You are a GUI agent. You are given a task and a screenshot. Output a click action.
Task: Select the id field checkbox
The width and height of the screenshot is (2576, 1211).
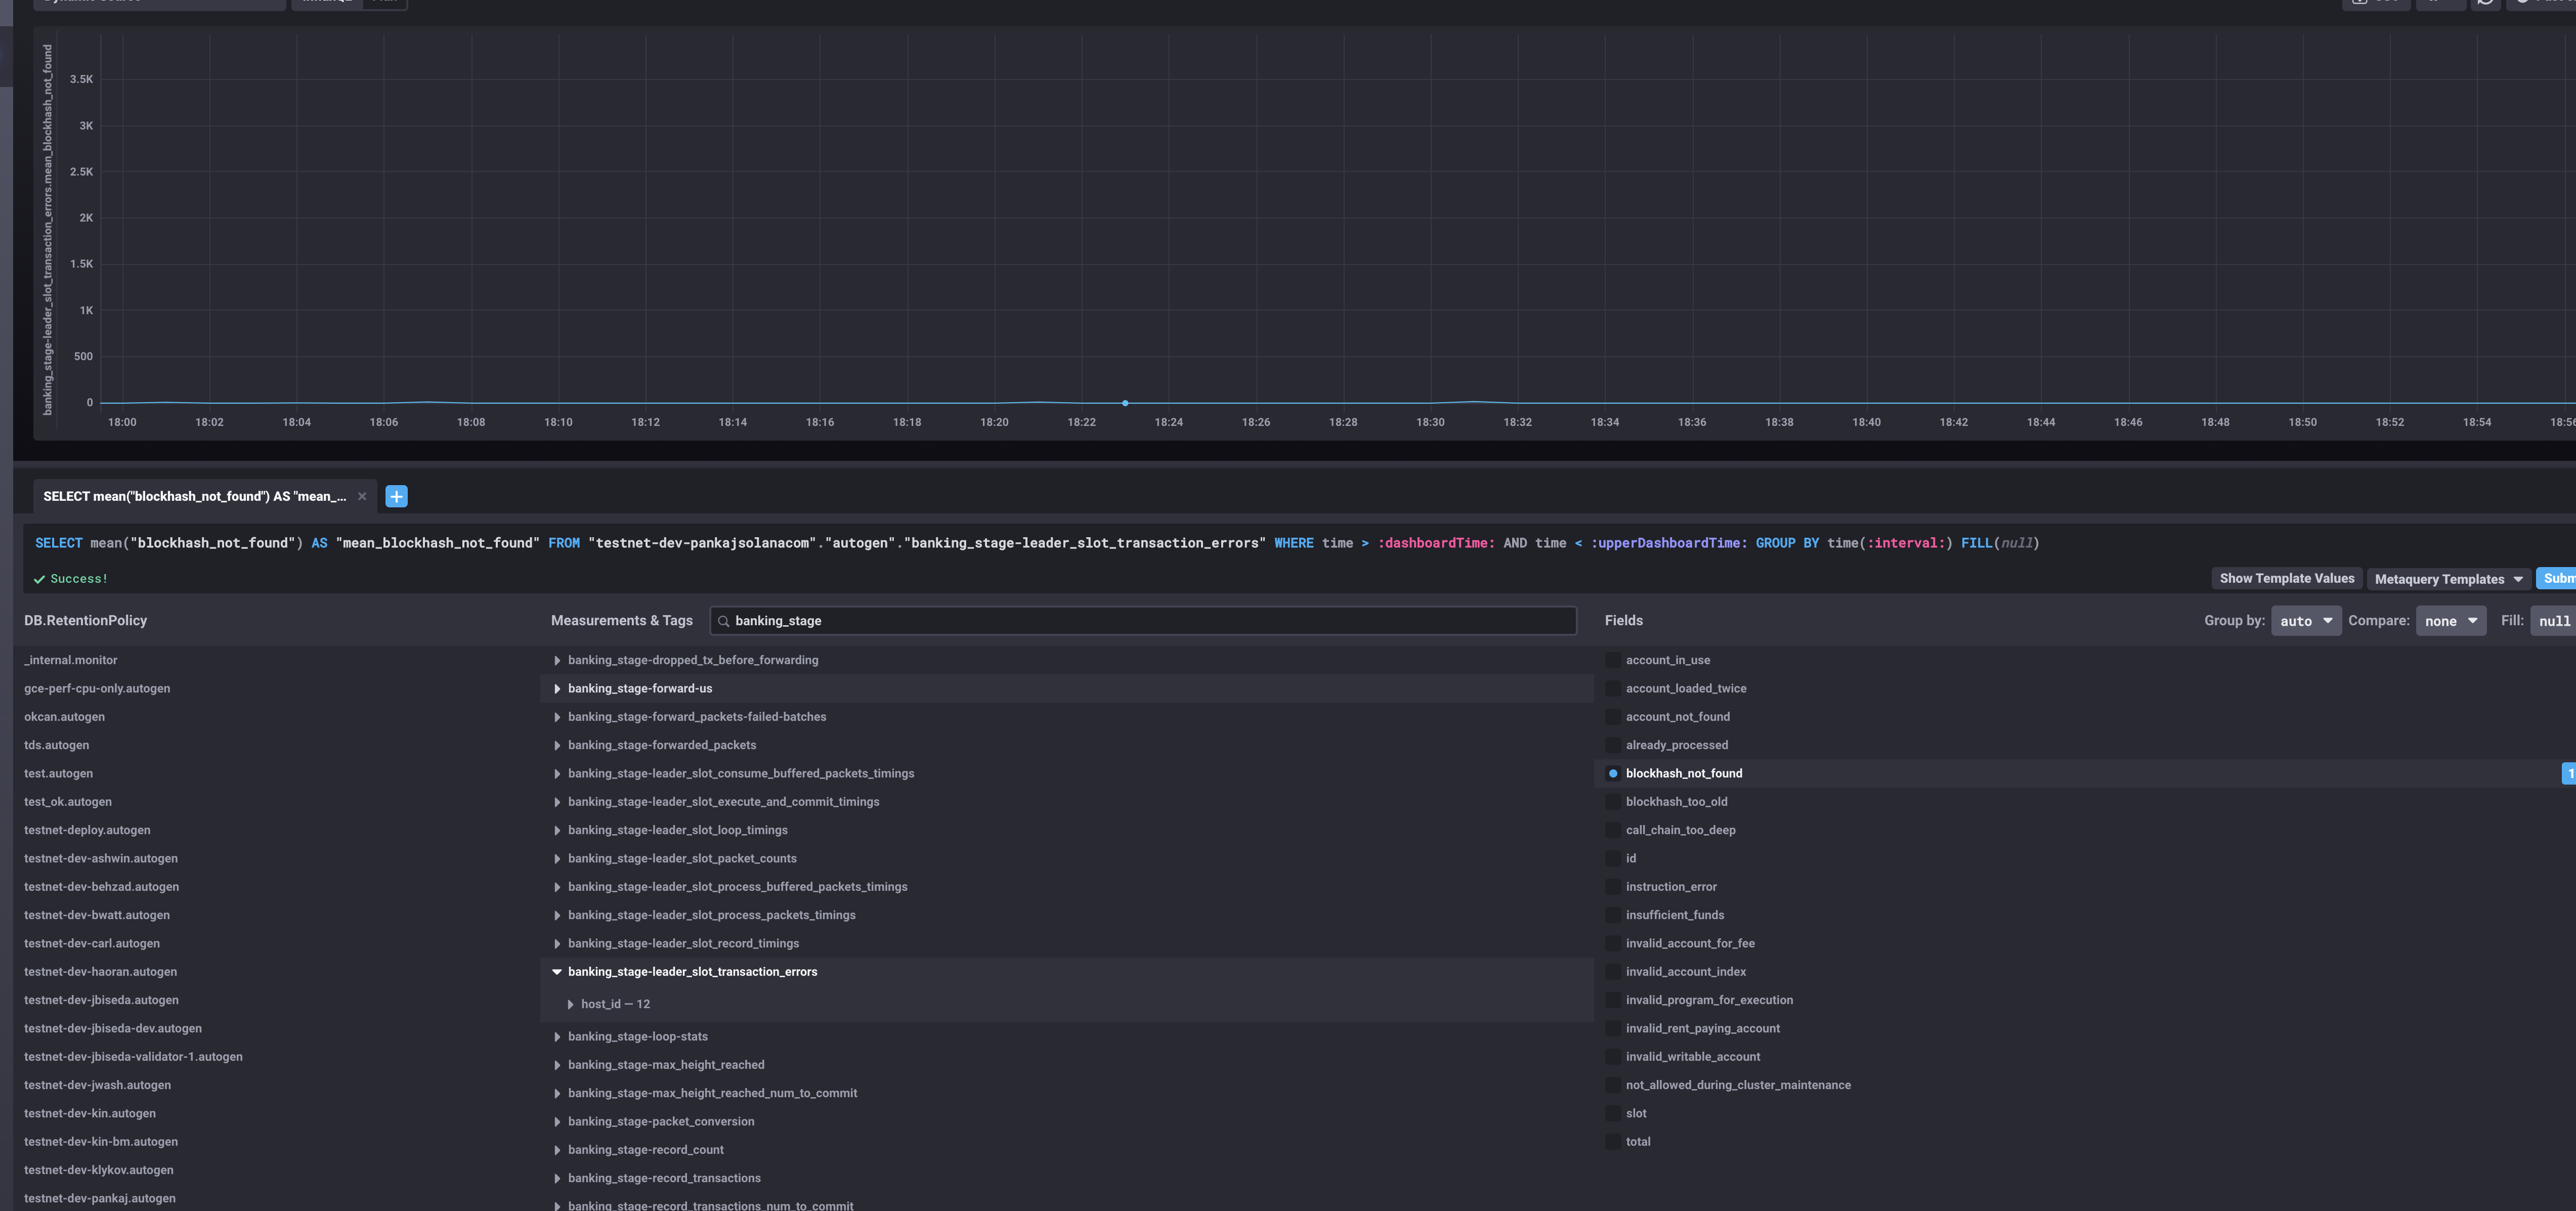(1613, 858)
